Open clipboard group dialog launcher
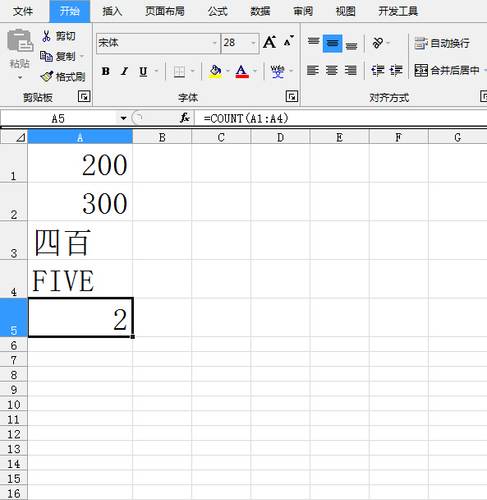Image resolution: width=487 pixels, height=500 pixels. (84, 97)
